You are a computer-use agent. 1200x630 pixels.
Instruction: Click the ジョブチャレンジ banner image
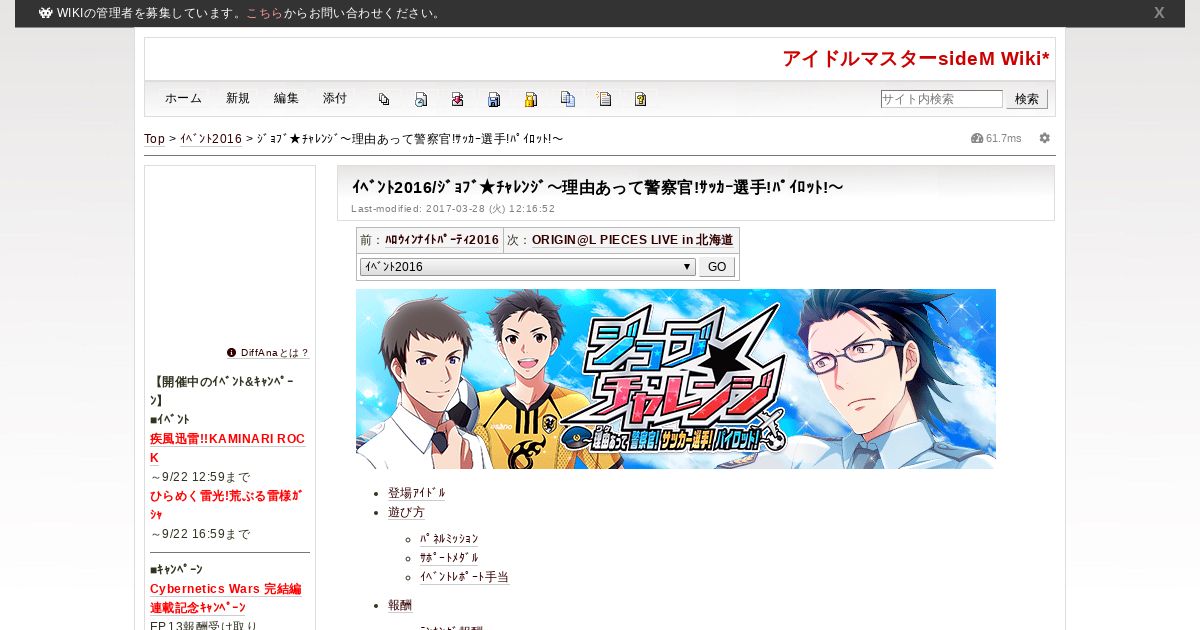tap(676, 379)
